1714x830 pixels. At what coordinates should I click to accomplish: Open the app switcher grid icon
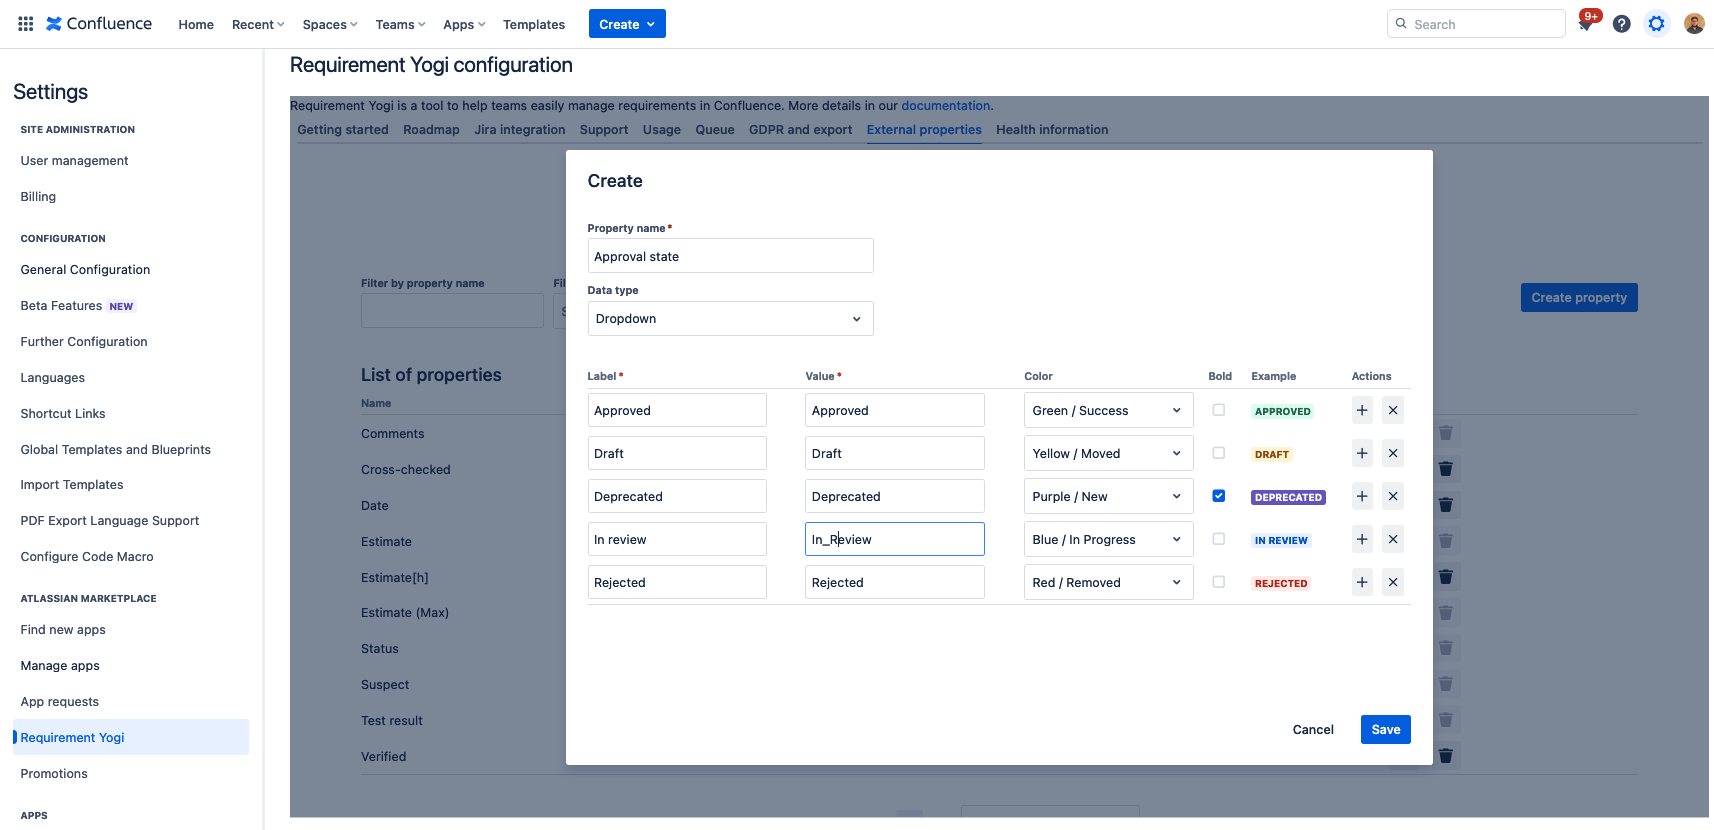[x=26, y=24]
